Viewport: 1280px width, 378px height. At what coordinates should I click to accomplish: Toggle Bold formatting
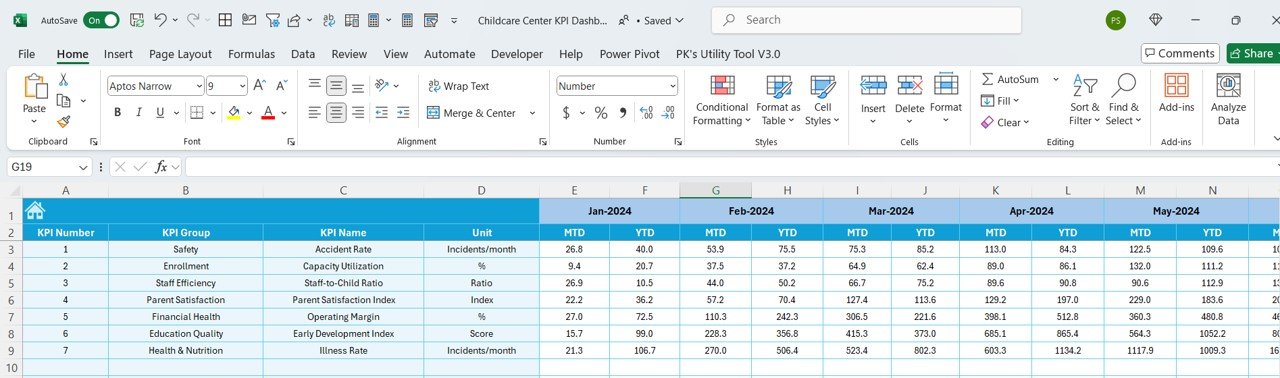tap(117, 112)
